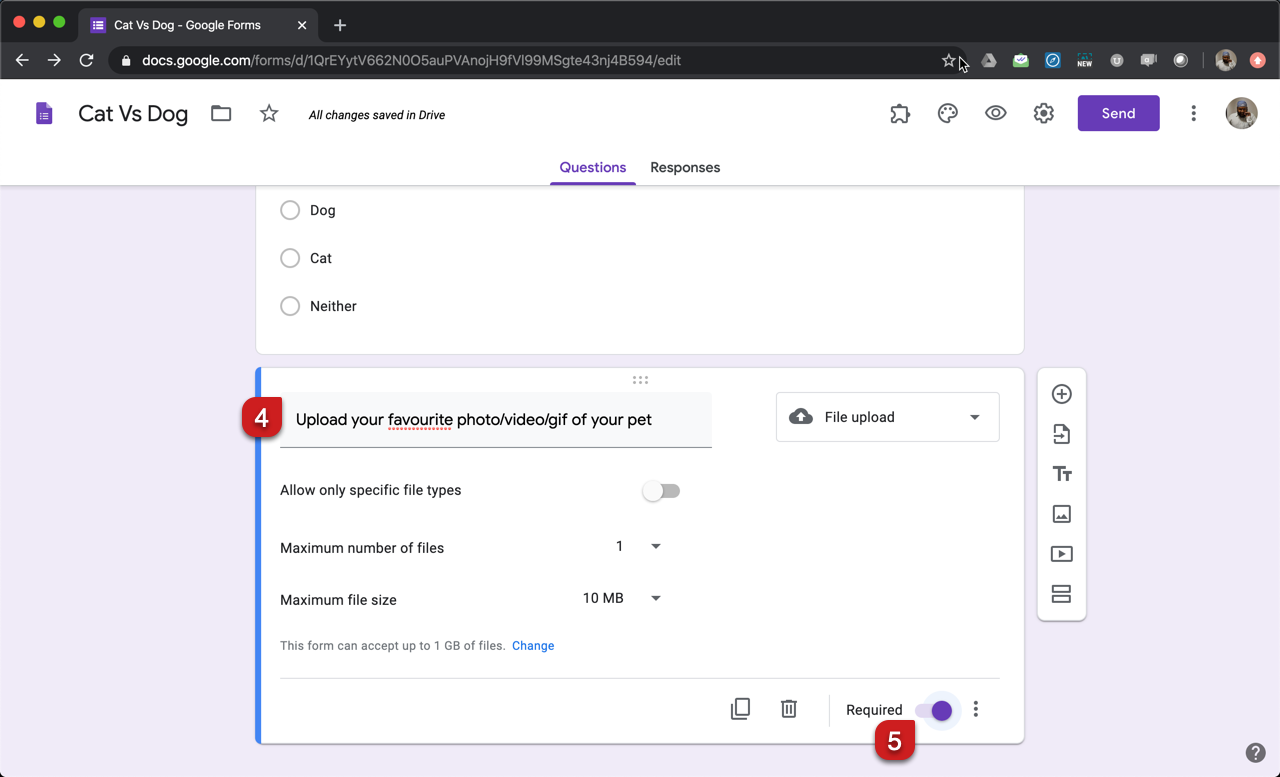Select the Cat radio option

coord(290,258)
